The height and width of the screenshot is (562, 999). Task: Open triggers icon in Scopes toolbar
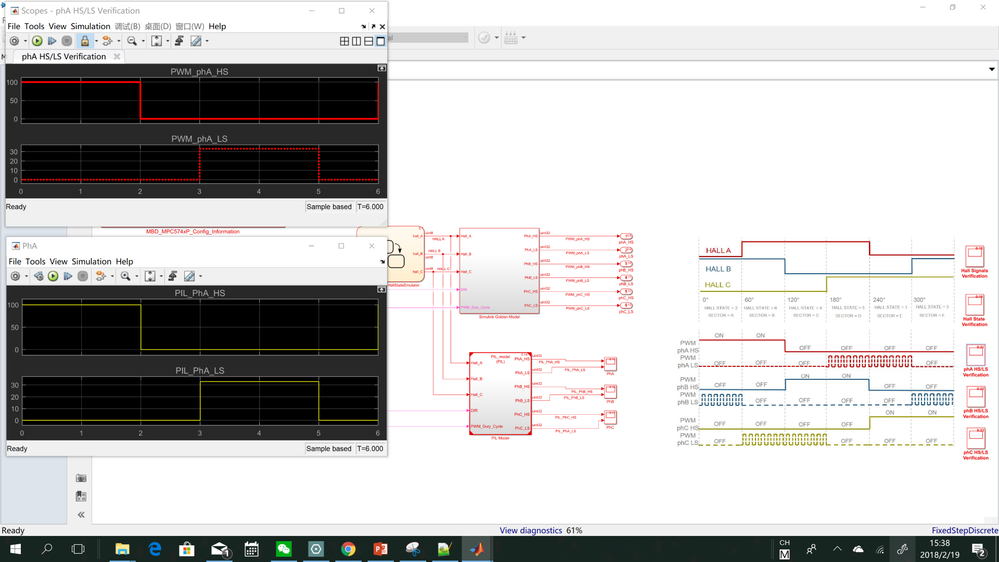tap(180, 41)
